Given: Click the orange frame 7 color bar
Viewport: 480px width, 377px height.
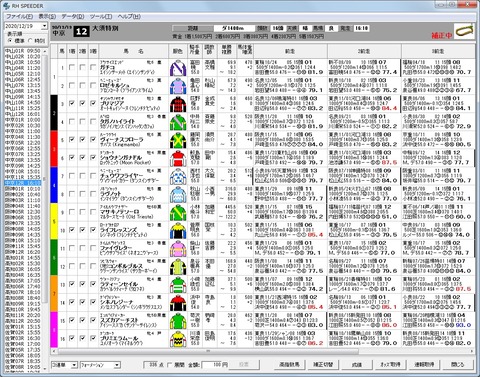Looking at the screenshot, I should [54, 293].
